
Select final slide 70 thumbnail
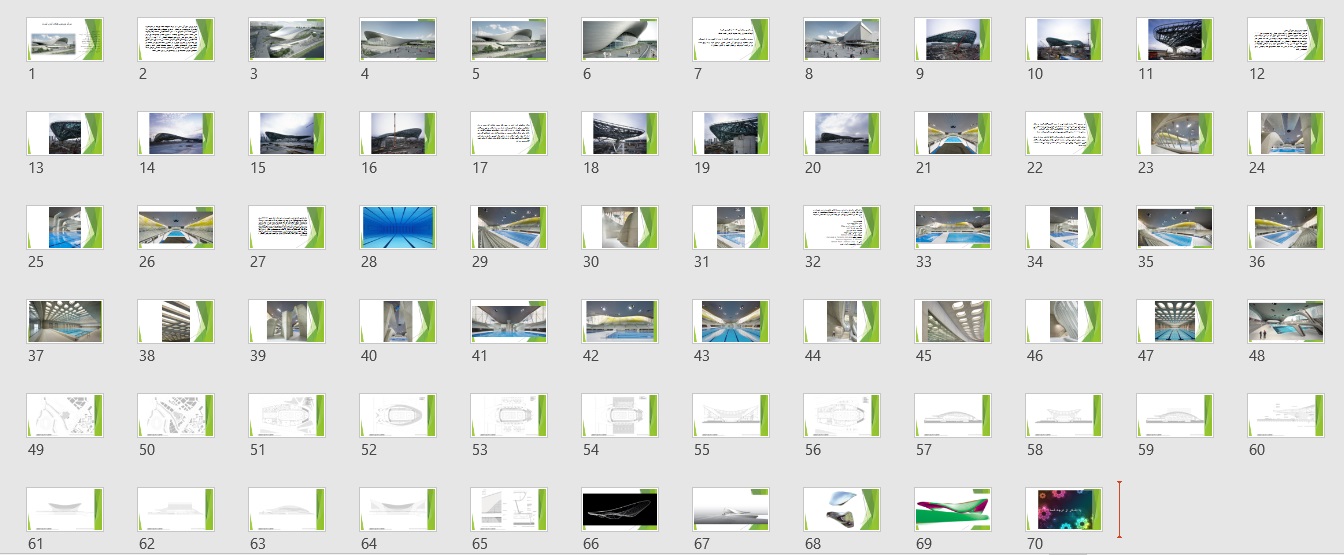1064,510
